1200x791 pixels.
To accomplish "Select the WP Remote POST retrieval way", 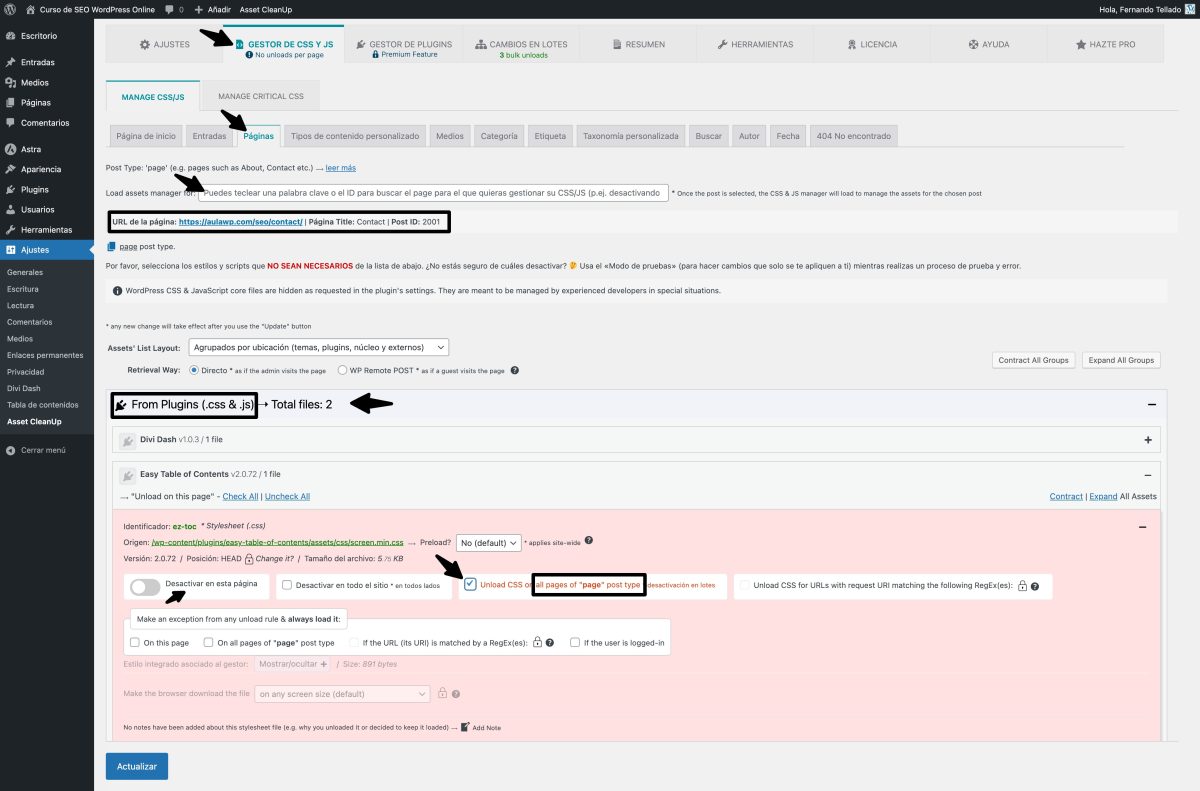I will point(342,370).
